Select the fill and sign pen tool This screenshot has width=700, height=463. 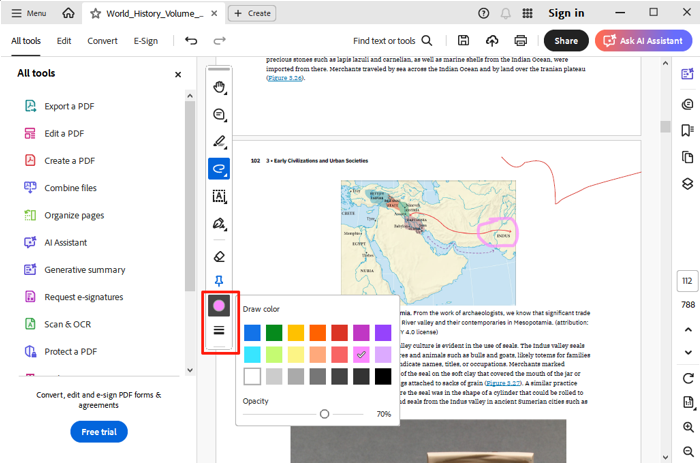click(x=219, y=223)
